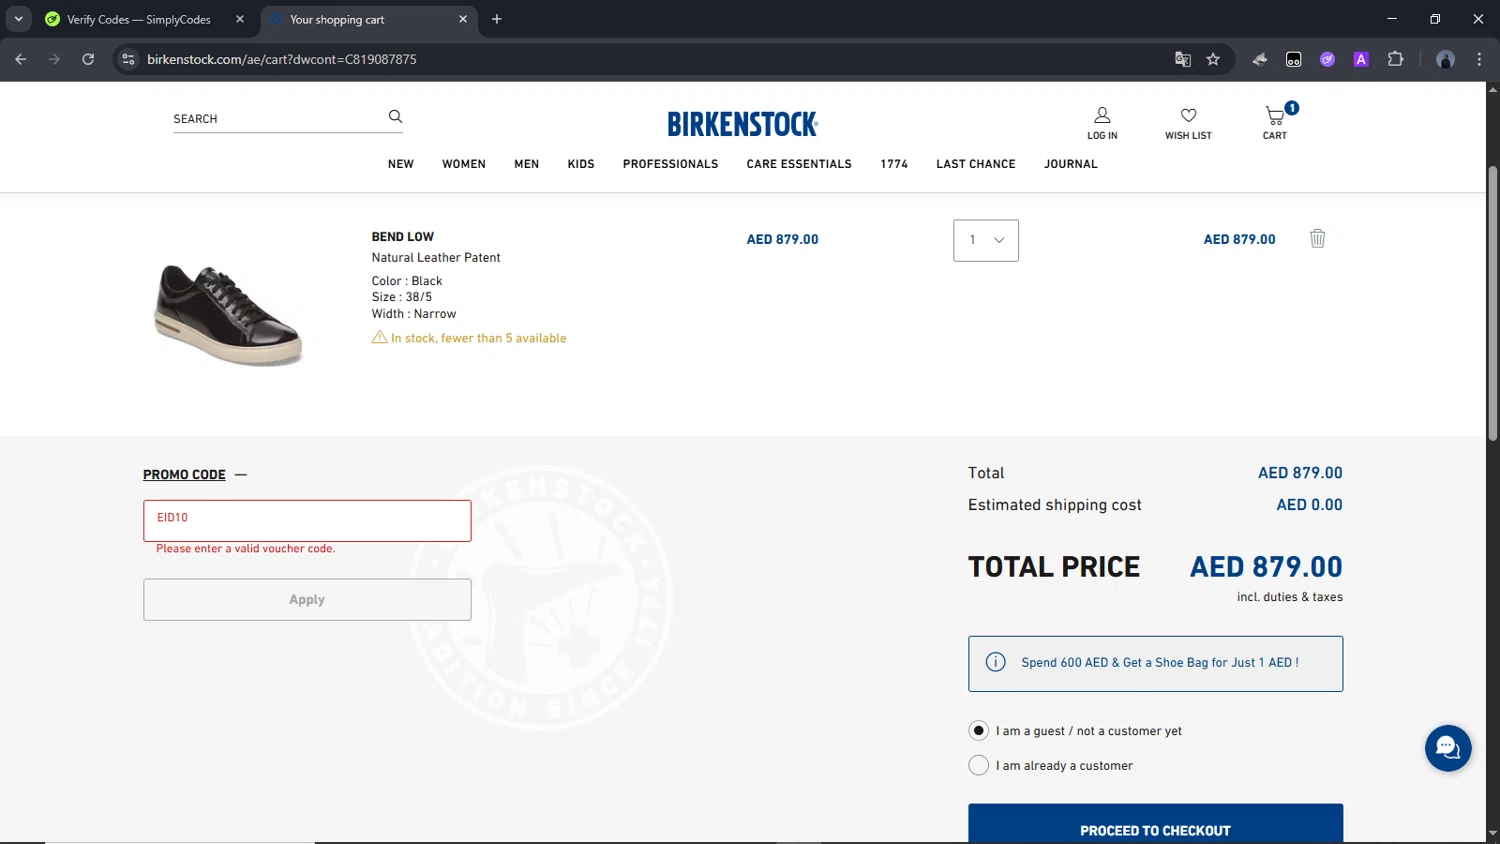
Task: Open the BEND LOW product link
Action: 403,237
